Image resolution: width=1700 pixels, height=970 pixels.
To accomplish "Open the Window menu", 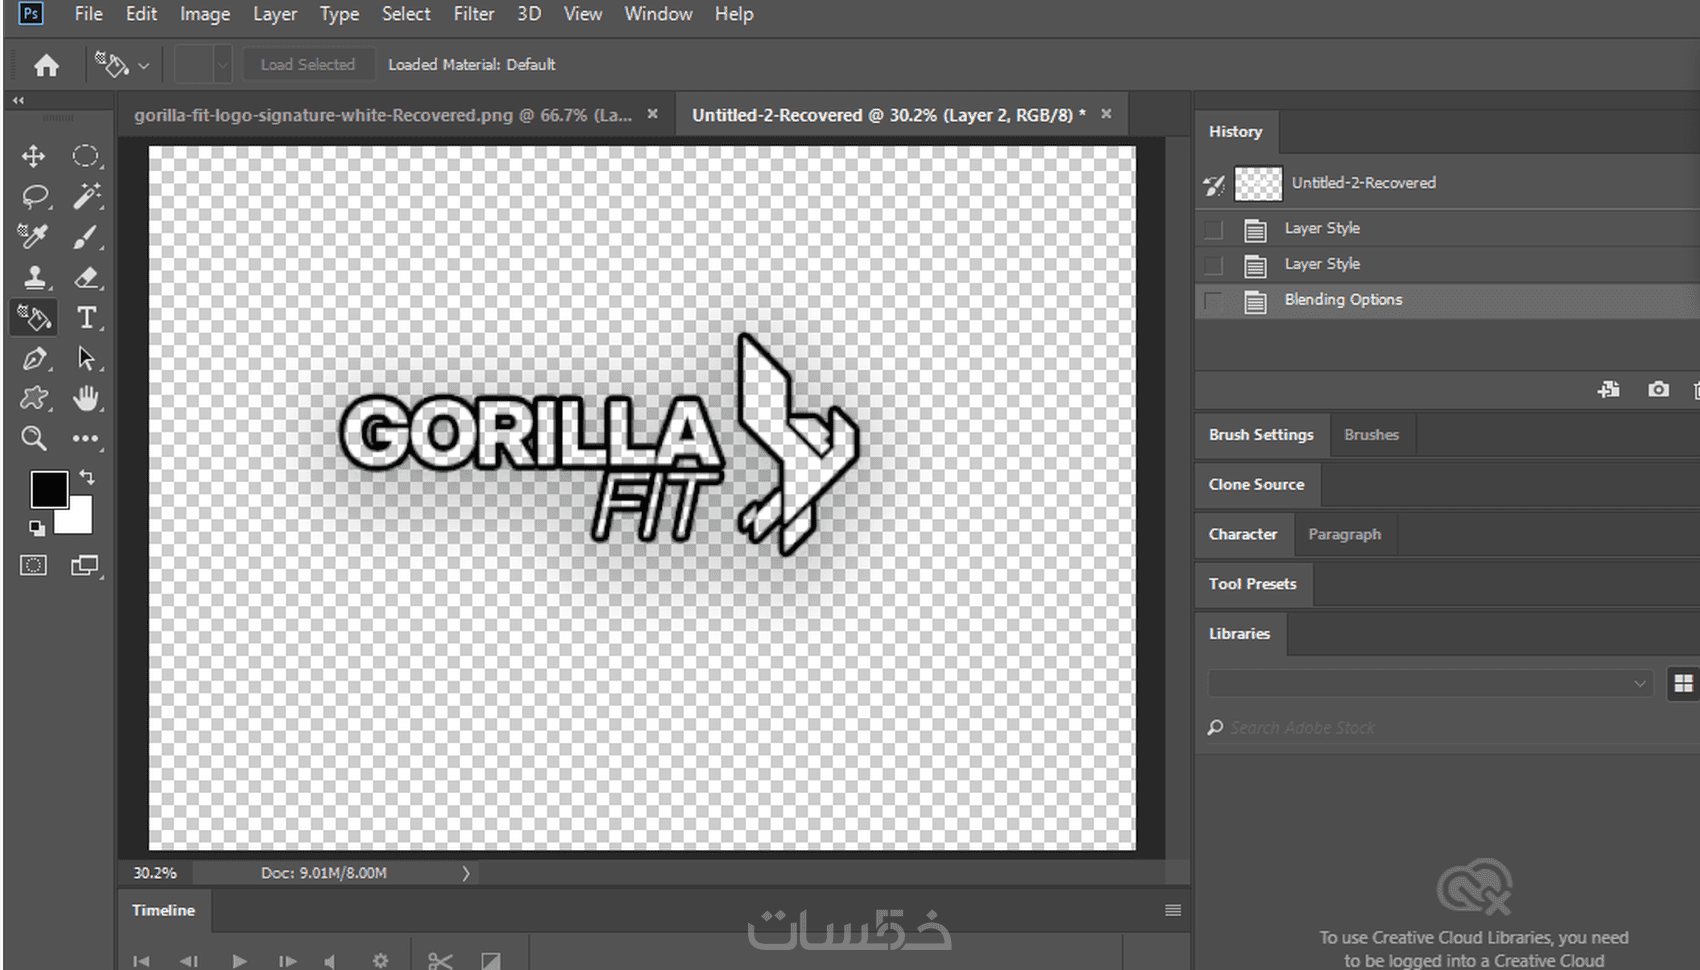I will [658, 14].
